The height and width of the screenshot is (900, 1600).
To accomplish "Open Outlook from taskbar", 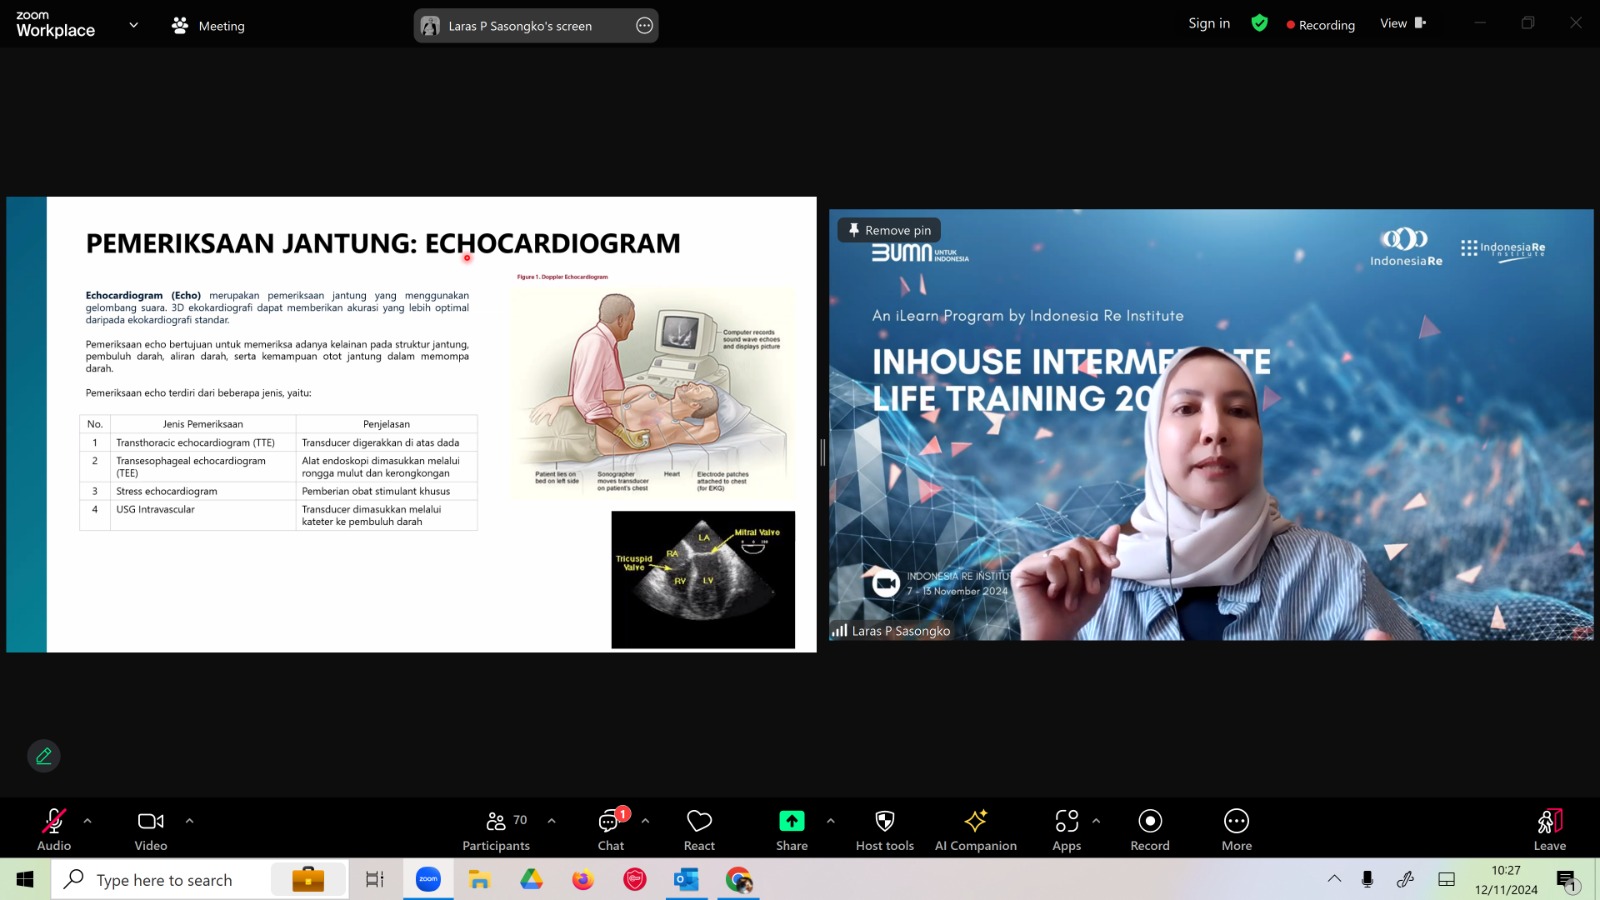I will pyautogui.click(x=686, y=880).
